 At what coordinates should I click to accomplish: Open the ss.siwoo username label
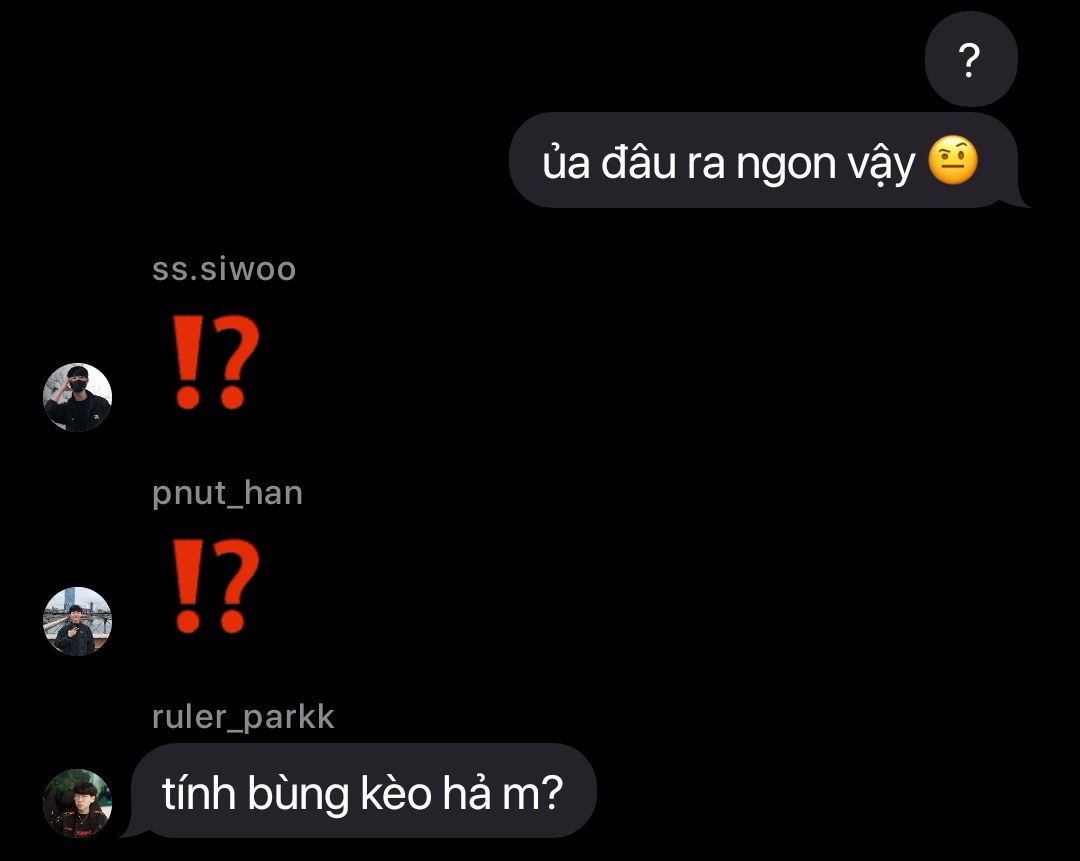[x=224, y=269]
